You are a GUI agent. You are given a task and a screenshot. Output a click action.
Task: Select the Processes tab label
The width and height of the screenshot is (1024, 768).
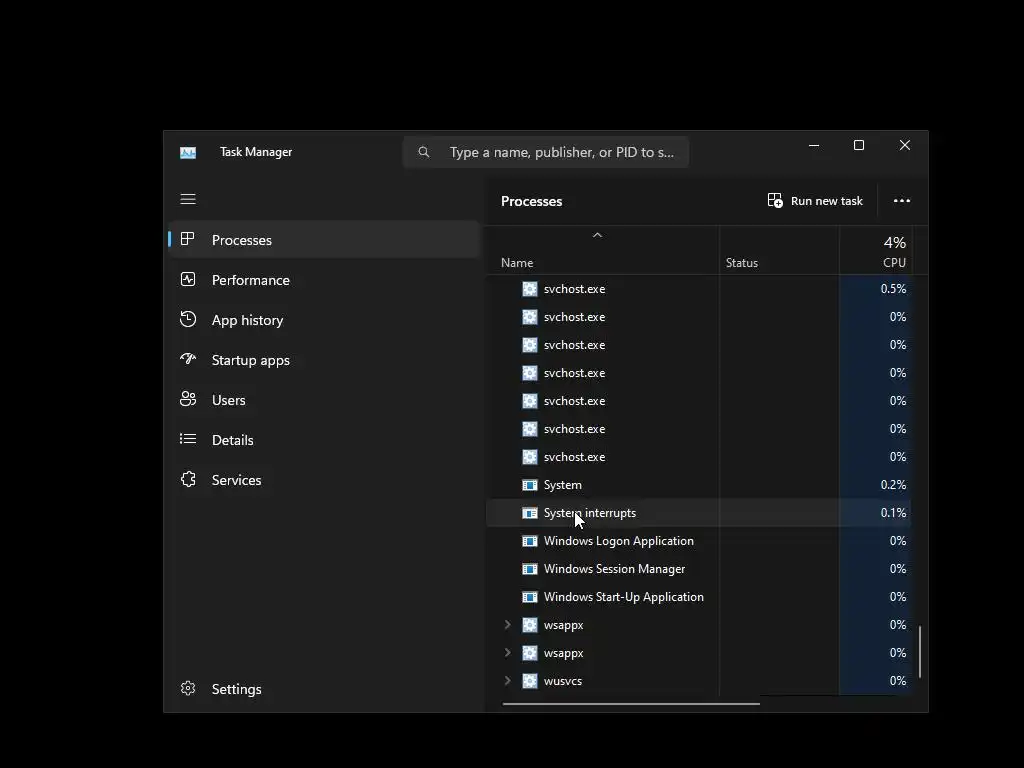pos(242,240)
